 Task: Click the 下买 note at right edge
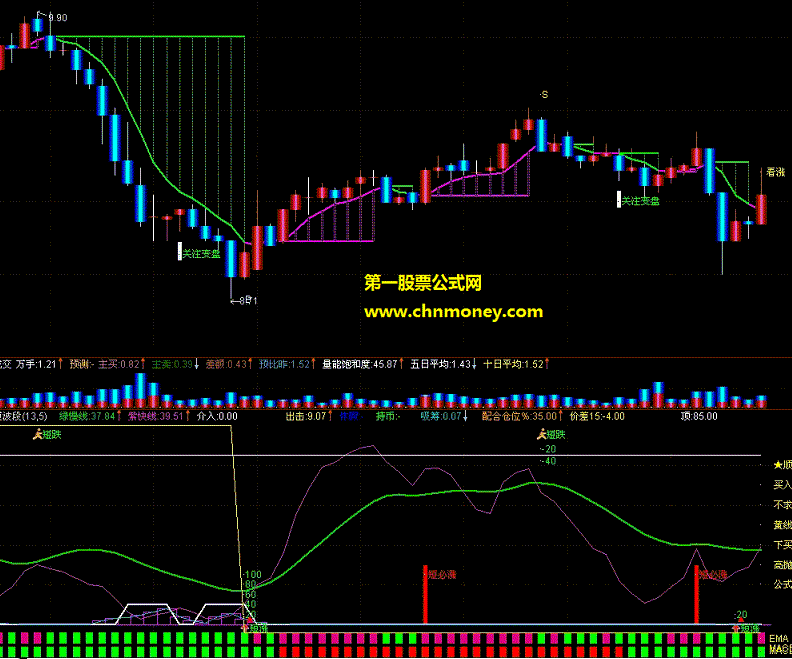[x=782, y=544]
